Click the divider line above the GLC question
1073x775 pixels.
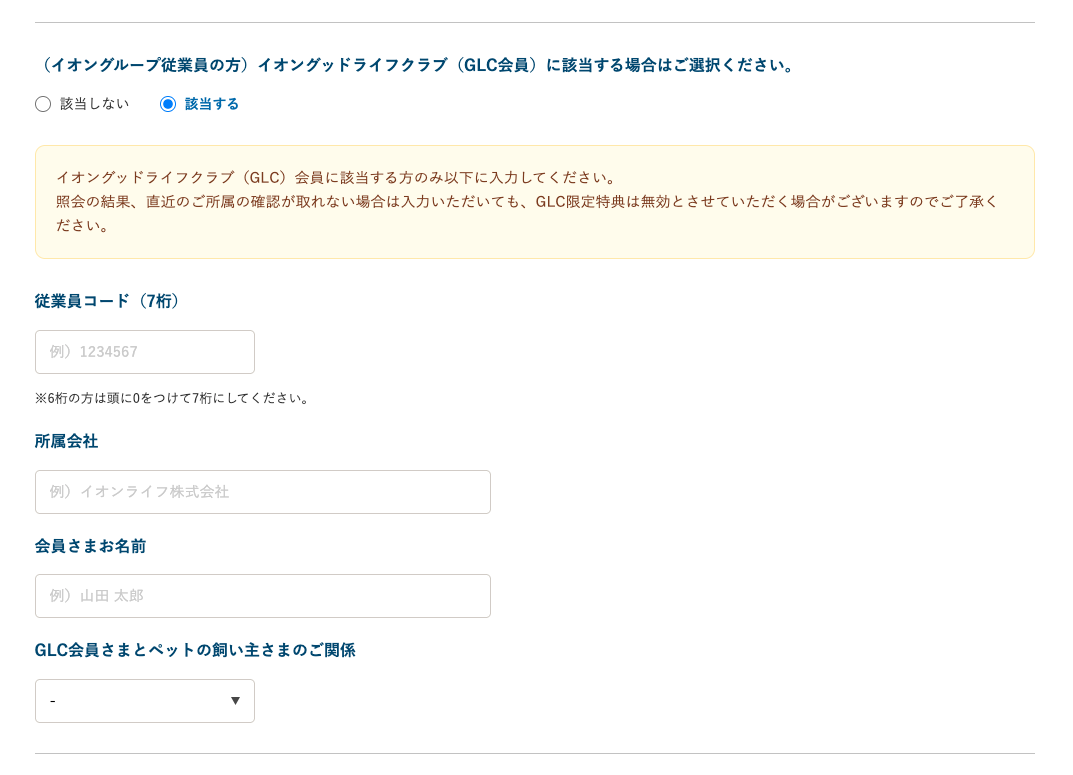(x=535, y=23)
